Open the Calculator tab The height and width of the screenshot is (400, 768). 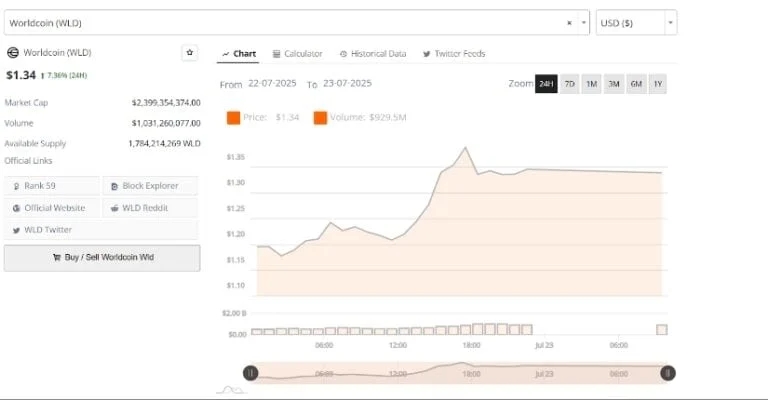tap(296, 53)
